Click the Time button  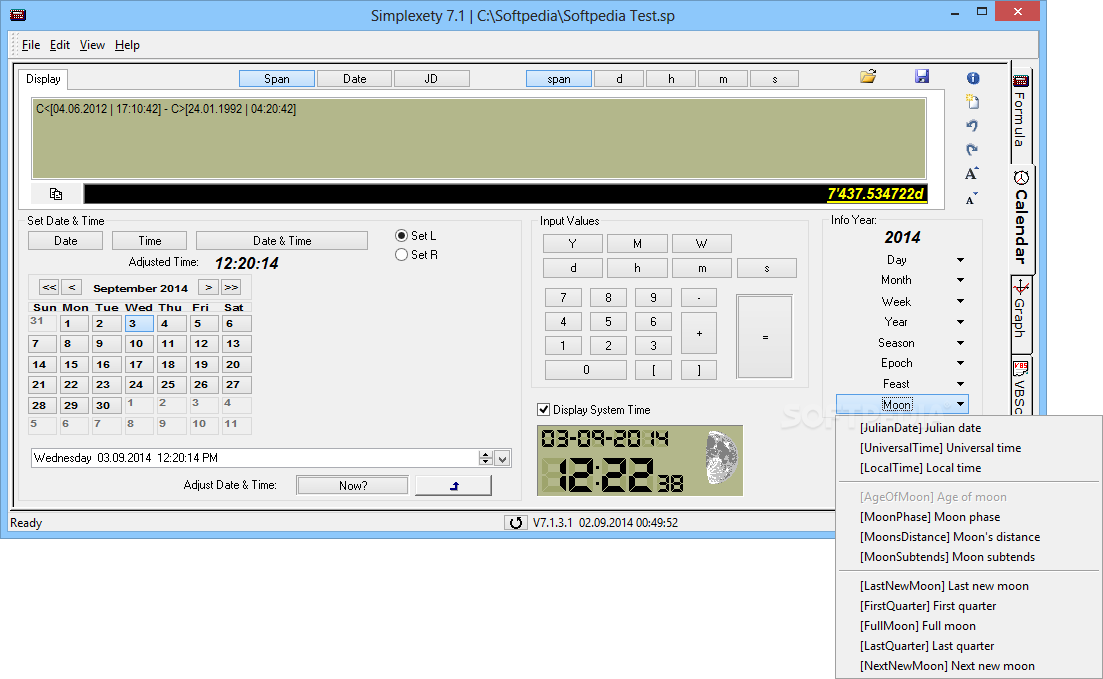tap(150, 241)
